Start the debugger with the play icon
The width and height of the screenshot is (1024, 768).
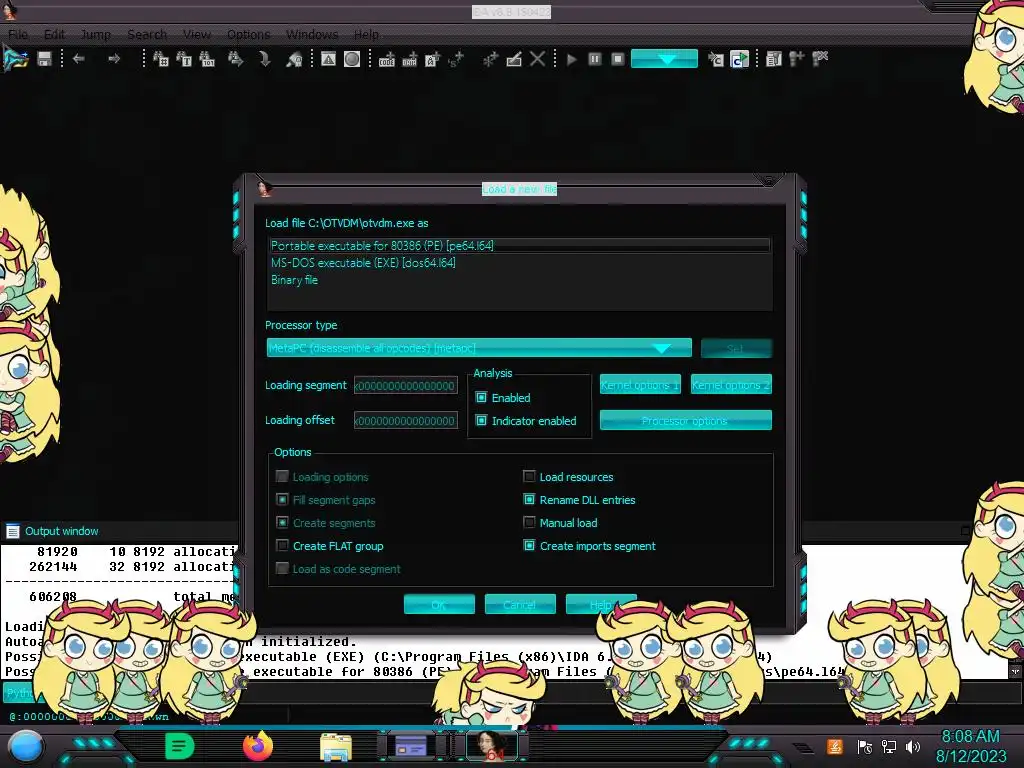(572, 59)
